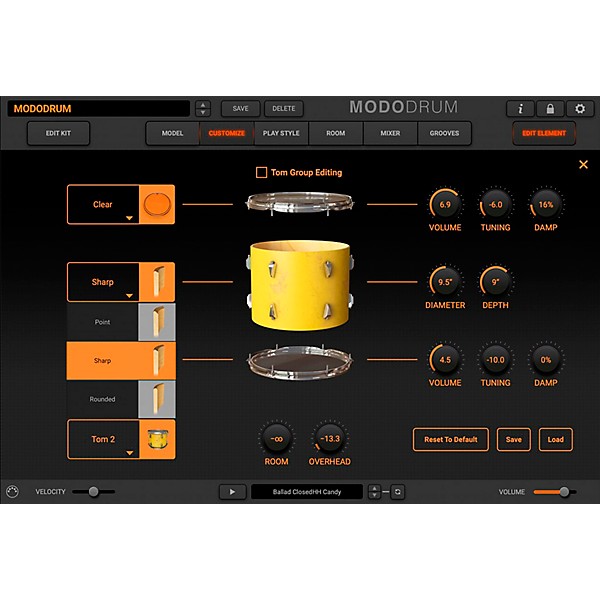The width and height of the screenshot is (600, 600).
Task: Open the info panel icon
Action: tap(520, 109)
